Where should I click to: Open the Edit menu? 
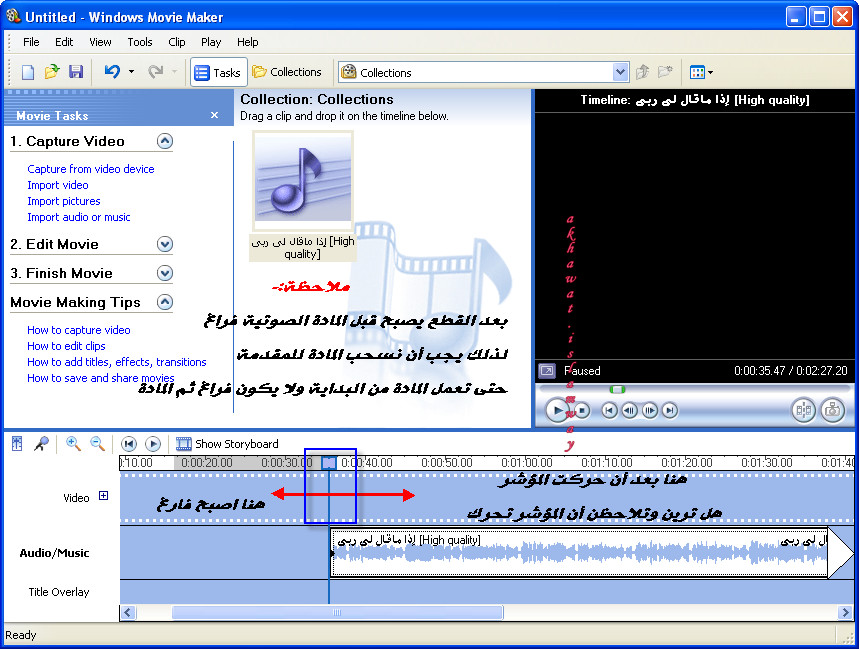(x=64, y=42)
